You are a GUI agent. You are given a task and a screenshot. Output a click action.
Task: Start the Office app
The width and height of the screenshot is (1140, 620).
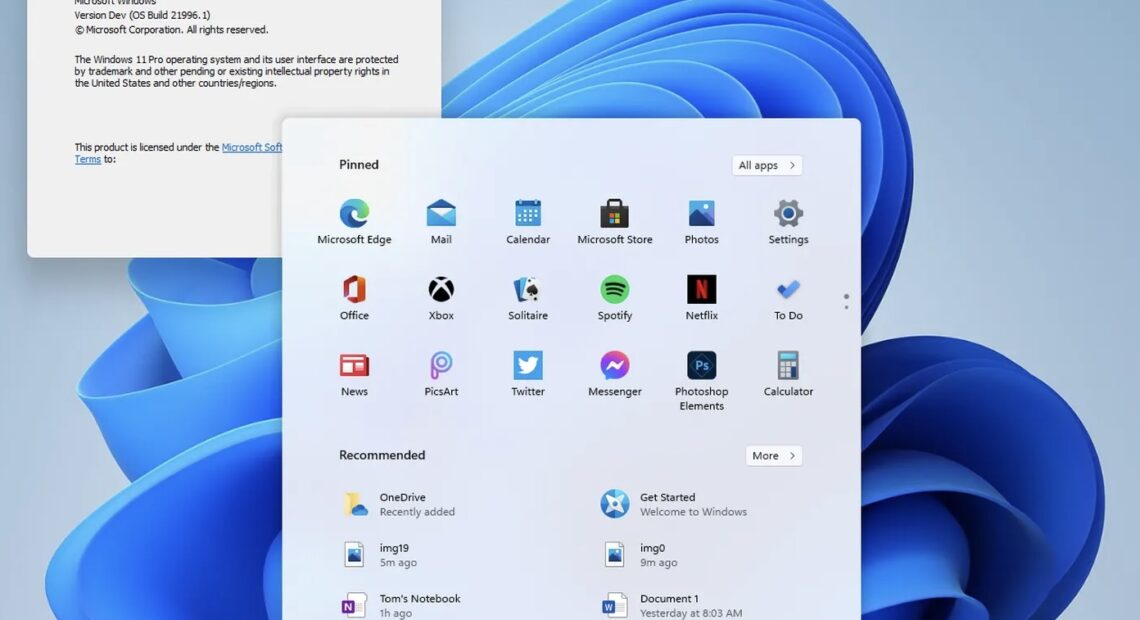click(354, 294)
